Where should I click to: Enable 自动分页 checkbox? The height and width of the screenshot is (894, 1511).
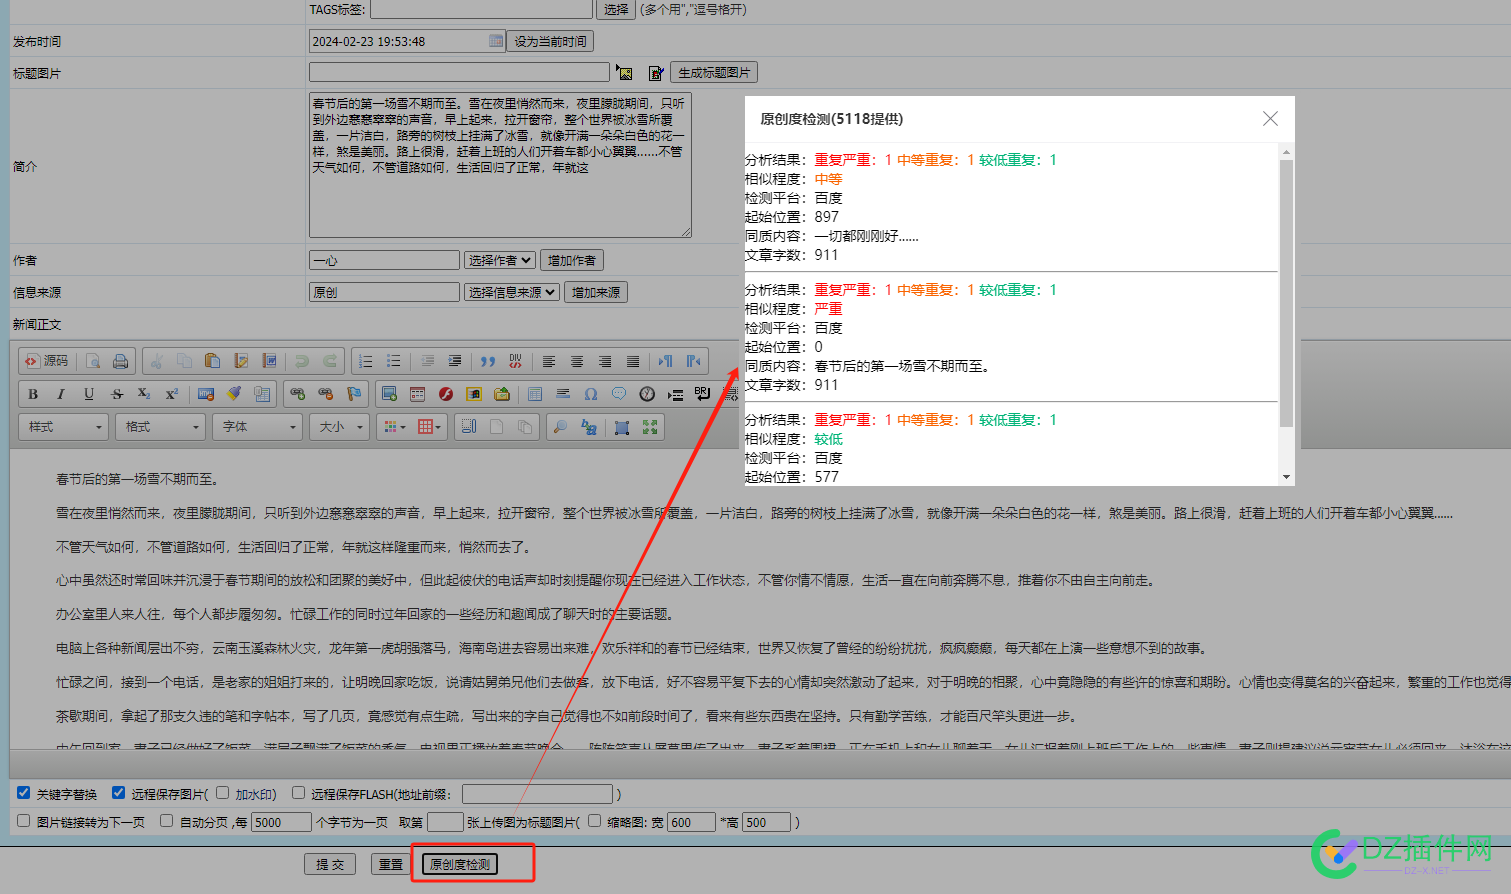[166, 821]
